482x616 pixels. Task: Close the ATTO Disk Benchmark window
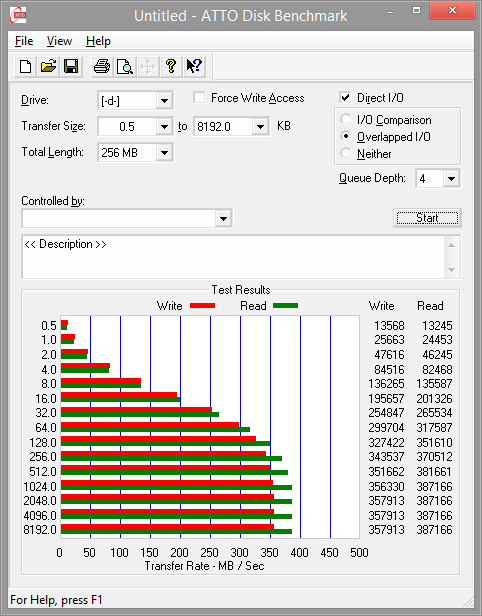pyautogui.click(x=452, y=11)
